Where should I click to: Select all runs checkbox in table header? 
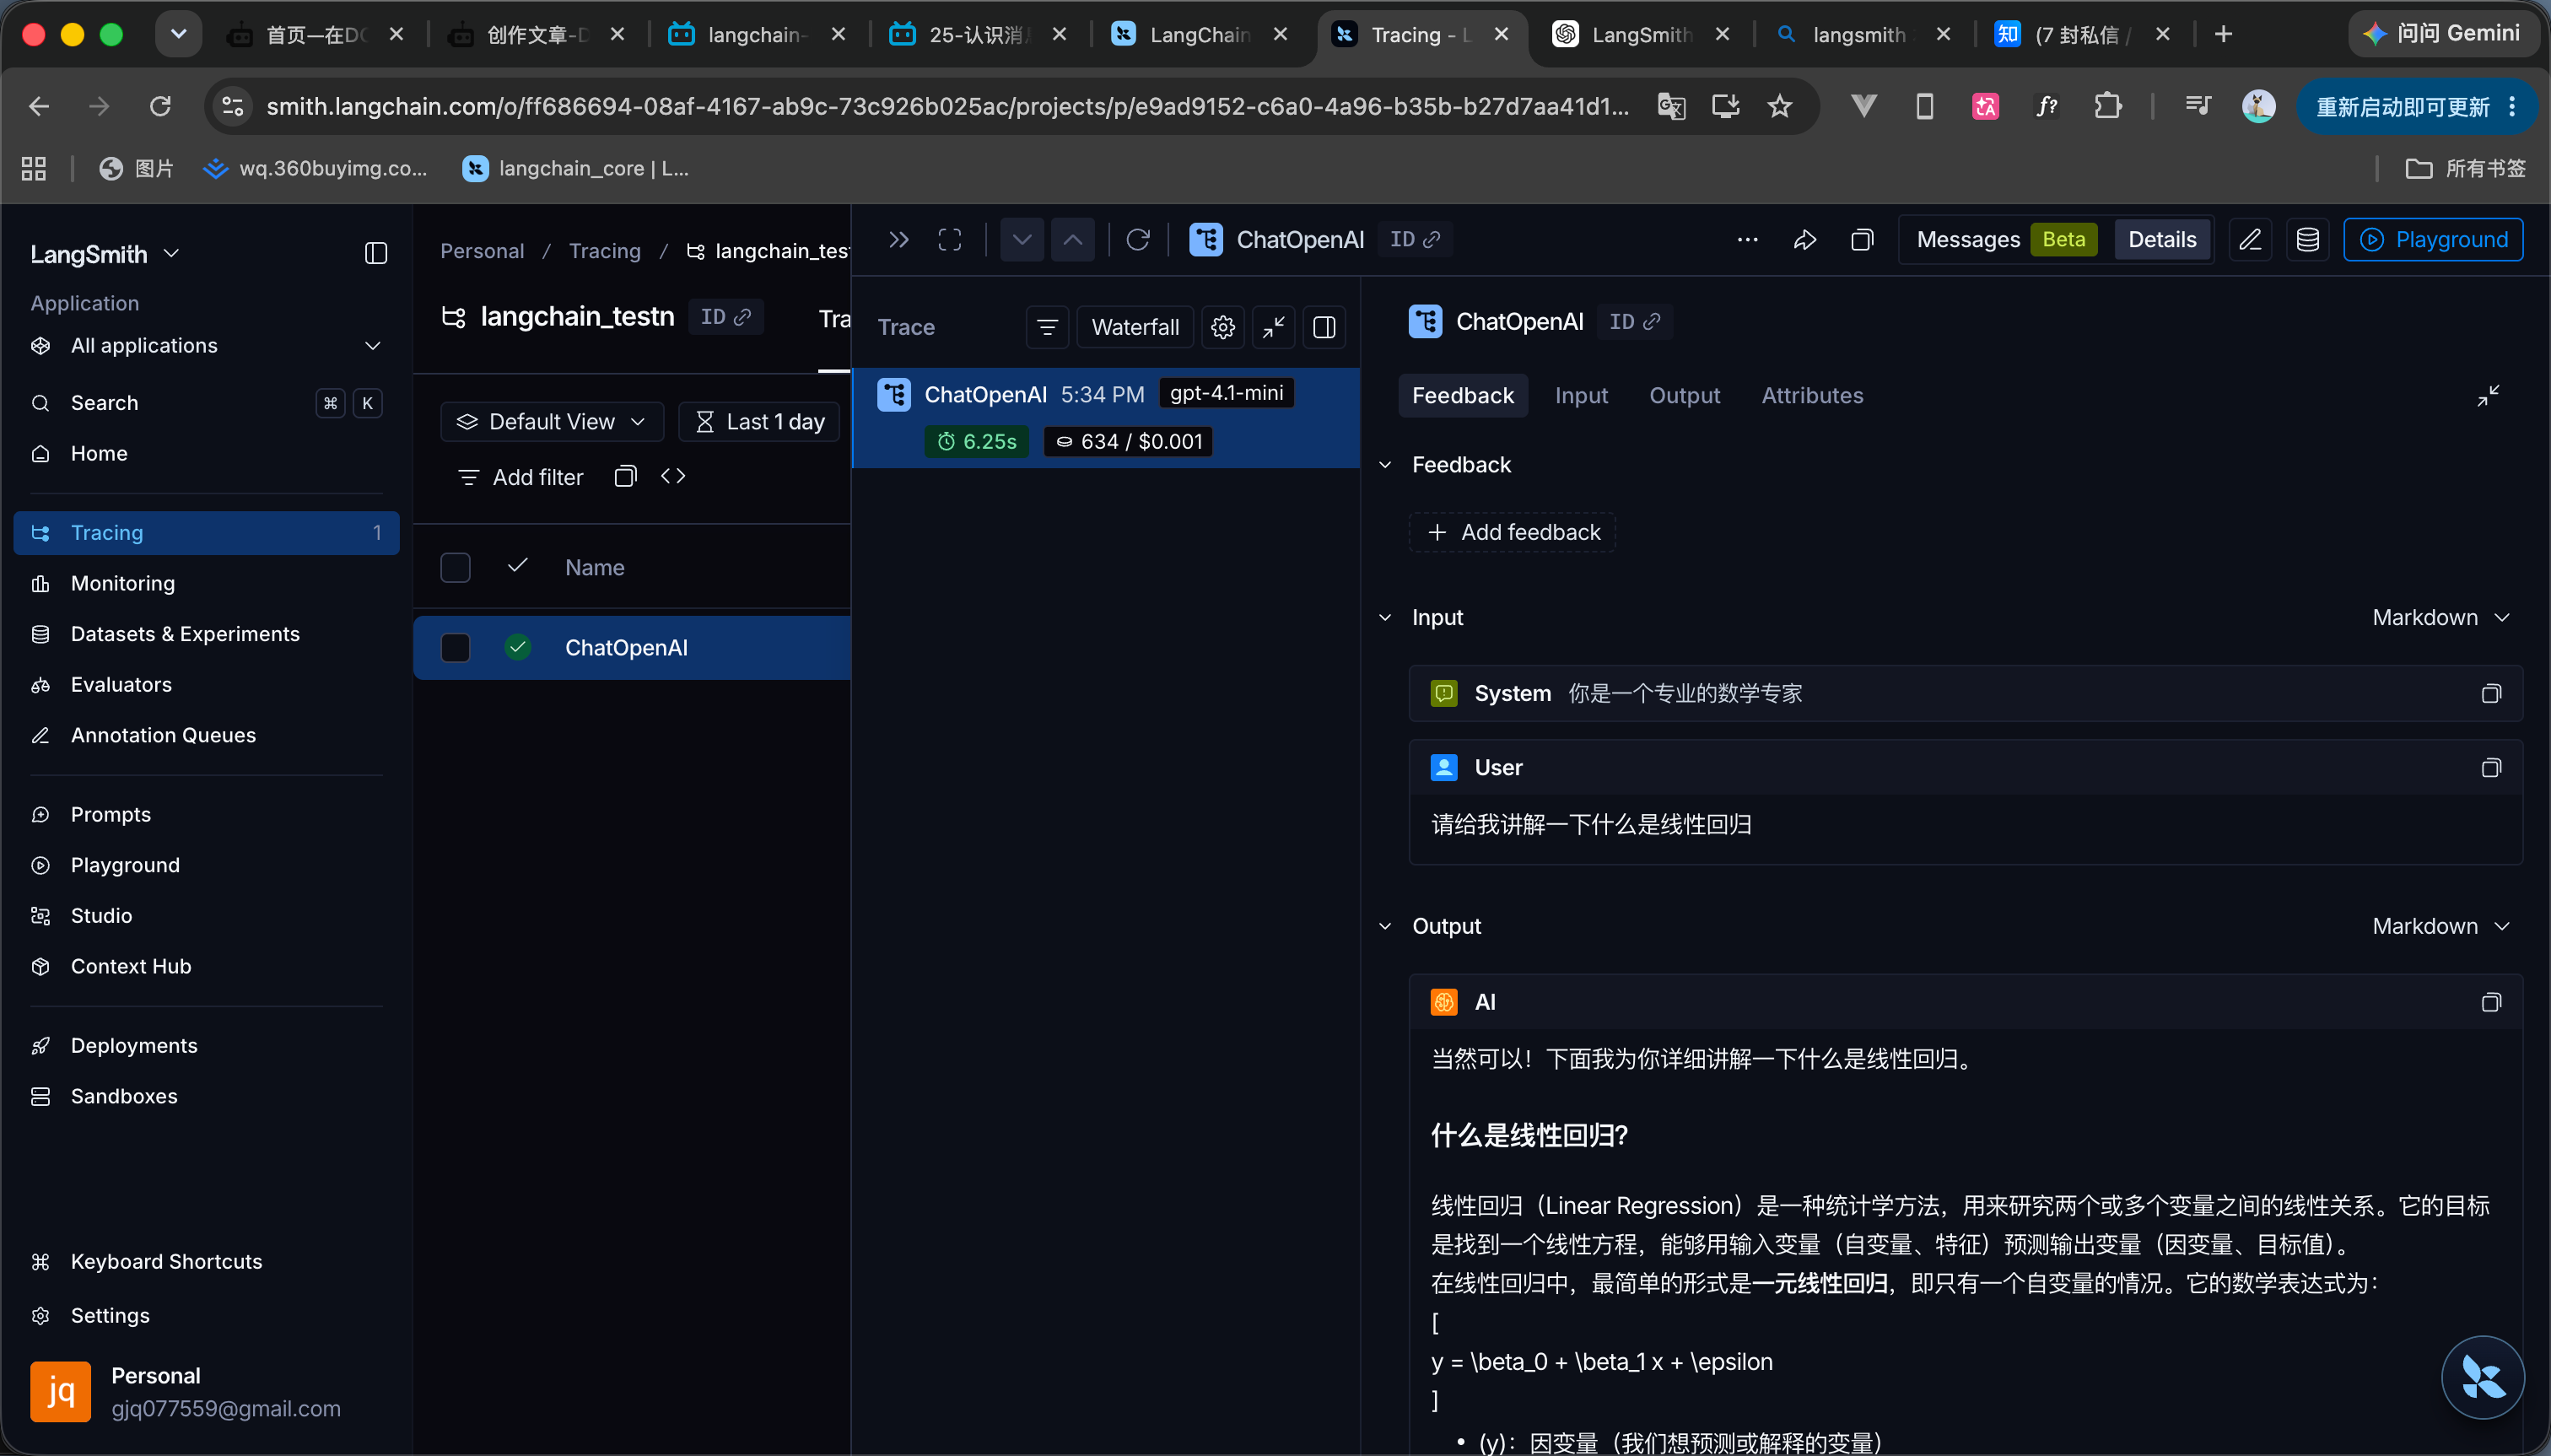click(455, 568)
